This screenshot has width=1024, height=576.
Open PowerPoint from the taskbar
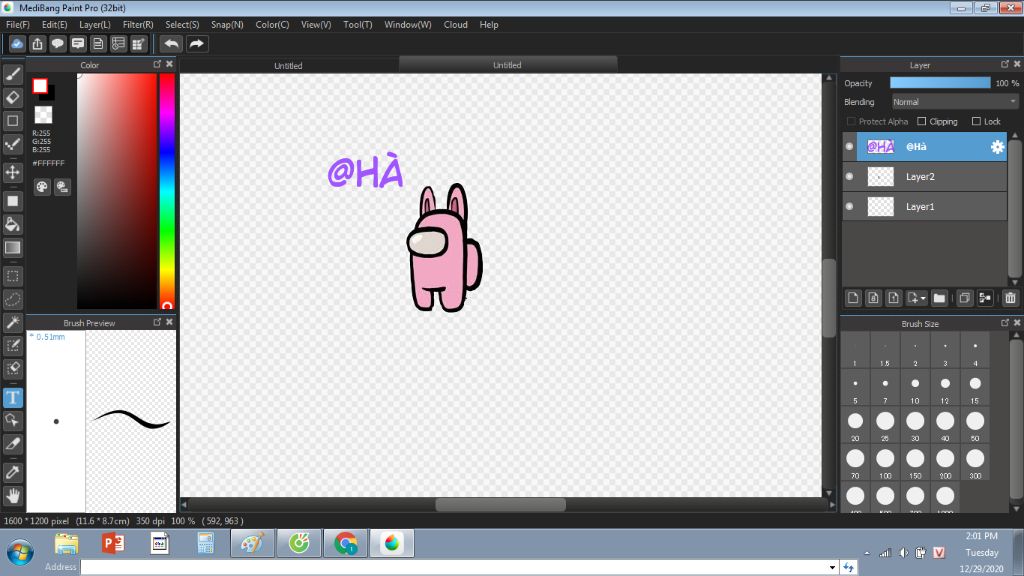pos(113,543)
